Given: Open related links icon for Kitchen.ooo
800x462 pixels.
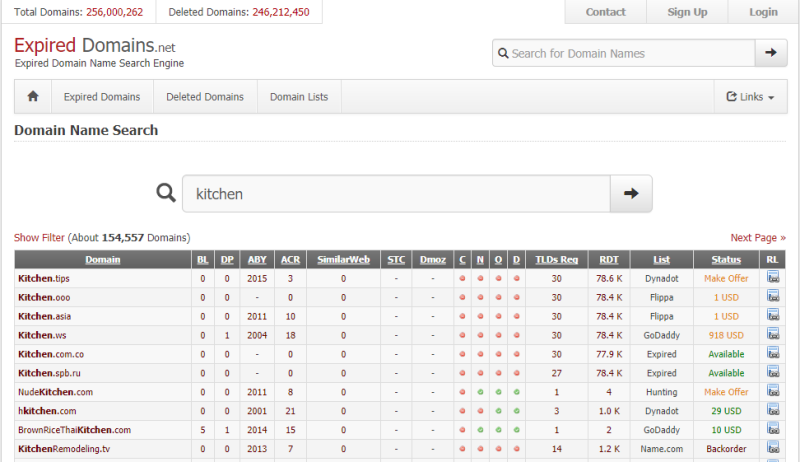Looking at the screenshot, I should [773, 296].
